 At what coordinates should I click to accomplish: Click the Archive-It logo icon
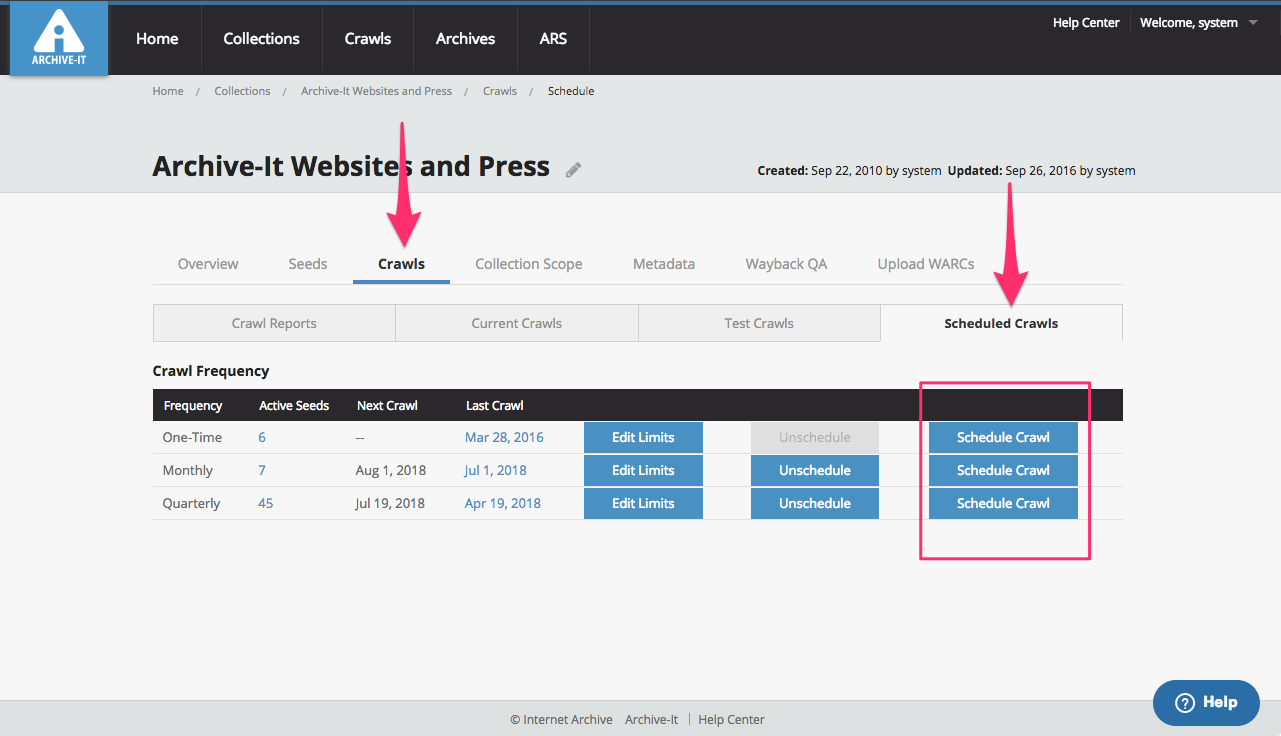59,38
